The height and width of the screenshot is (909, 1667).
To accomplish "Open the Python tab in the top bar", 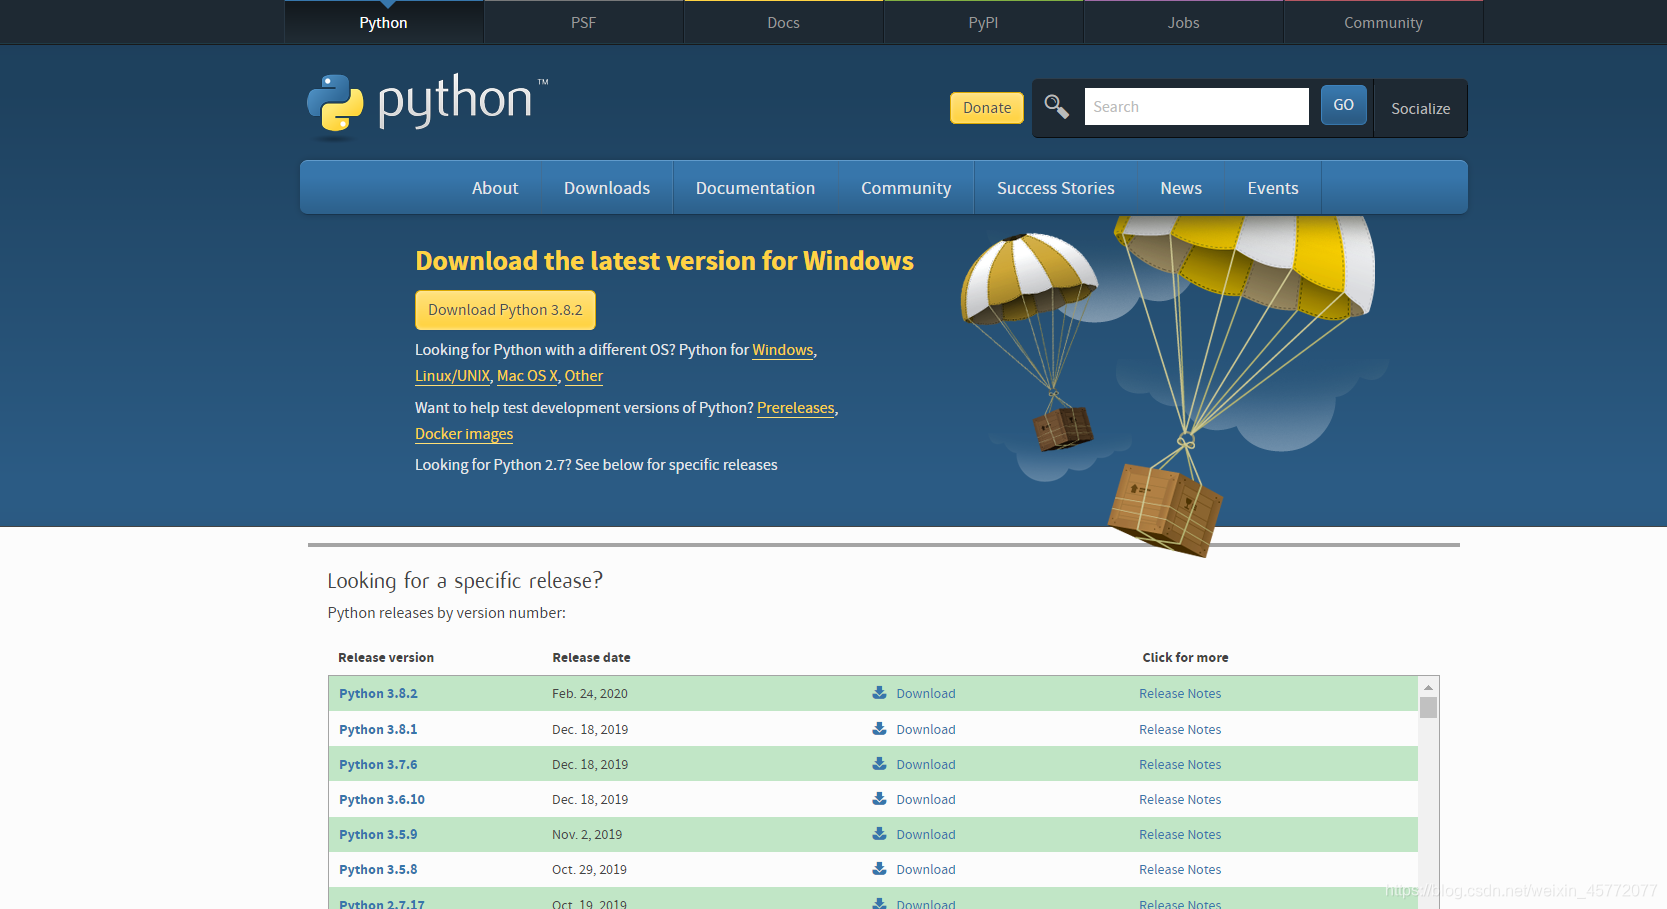I will (x=384, y=22).
